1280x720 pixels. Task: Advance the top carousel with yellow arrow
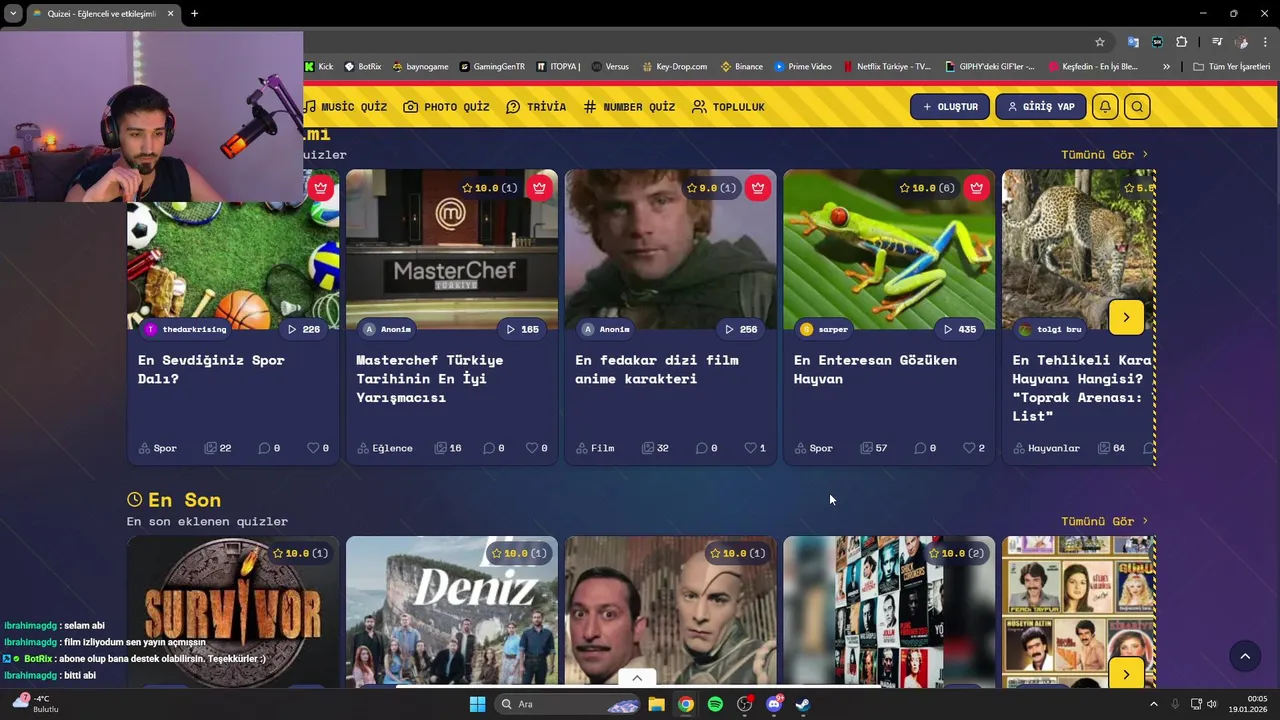click(x=1126, y=317)
